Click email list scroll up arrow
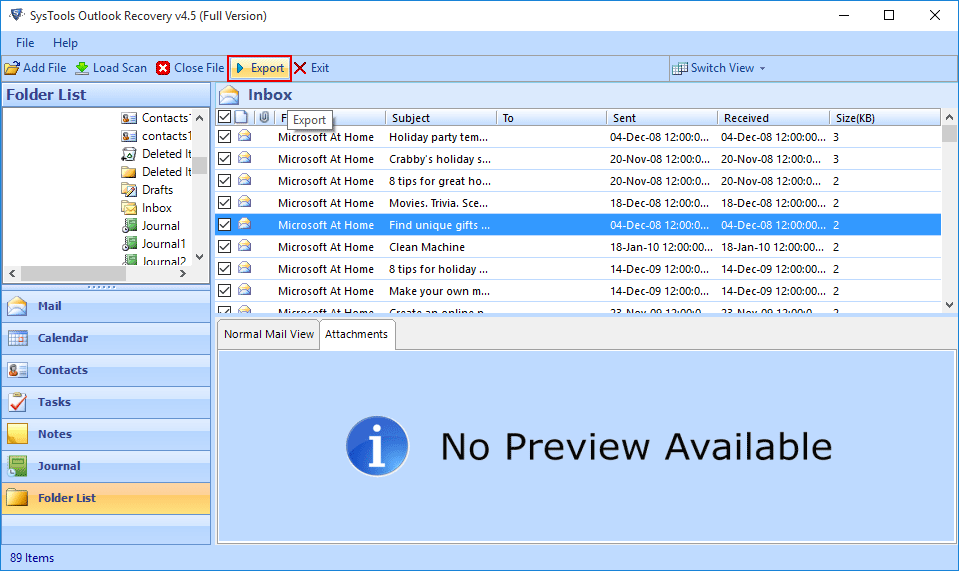The width and height of the screenshot is (959, 571). (x=949, y=117)
